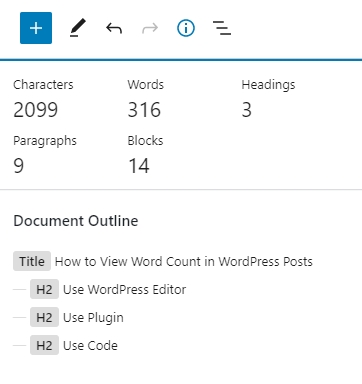Click the character count value 2099
This screenshot has width=362, height=384.
pos(36,110)
